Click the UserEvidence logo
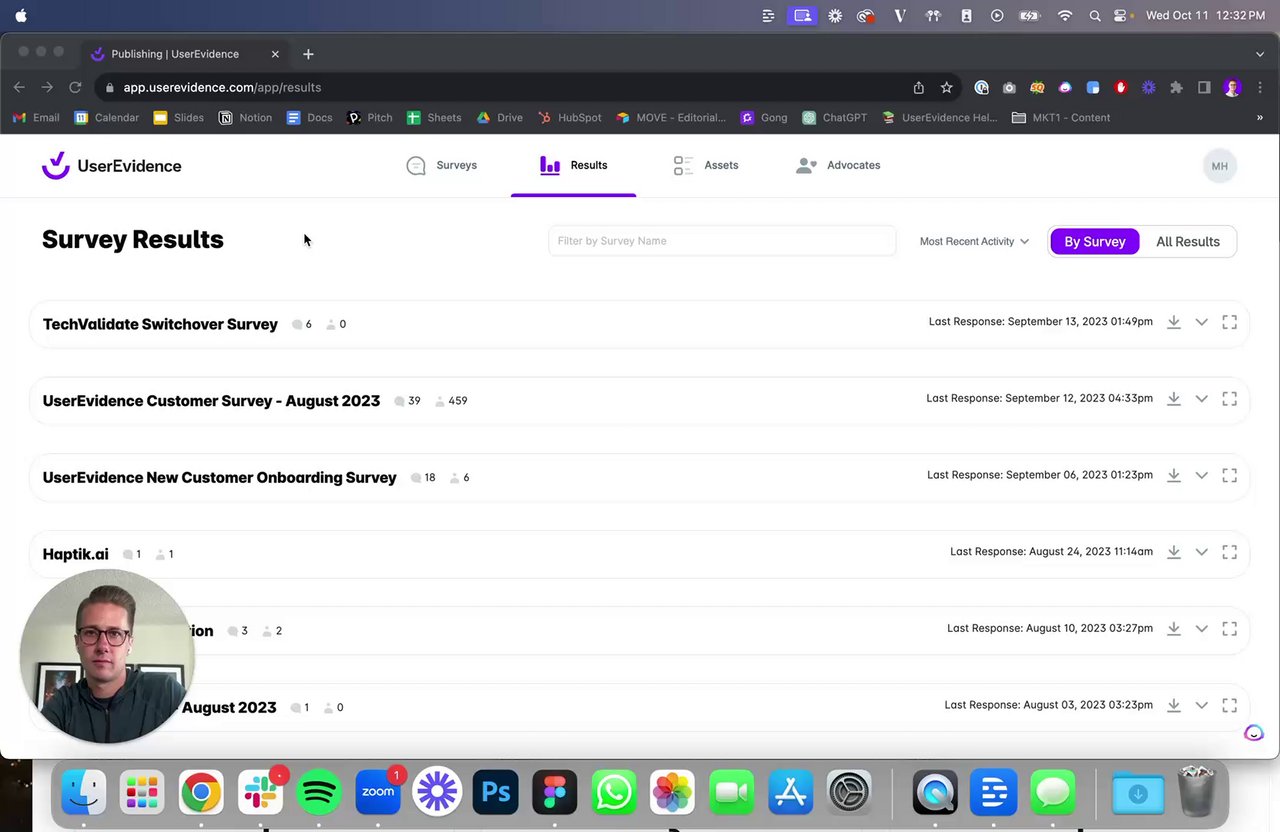The height and width of the screenshot is (832, 1280). (111, 166)
